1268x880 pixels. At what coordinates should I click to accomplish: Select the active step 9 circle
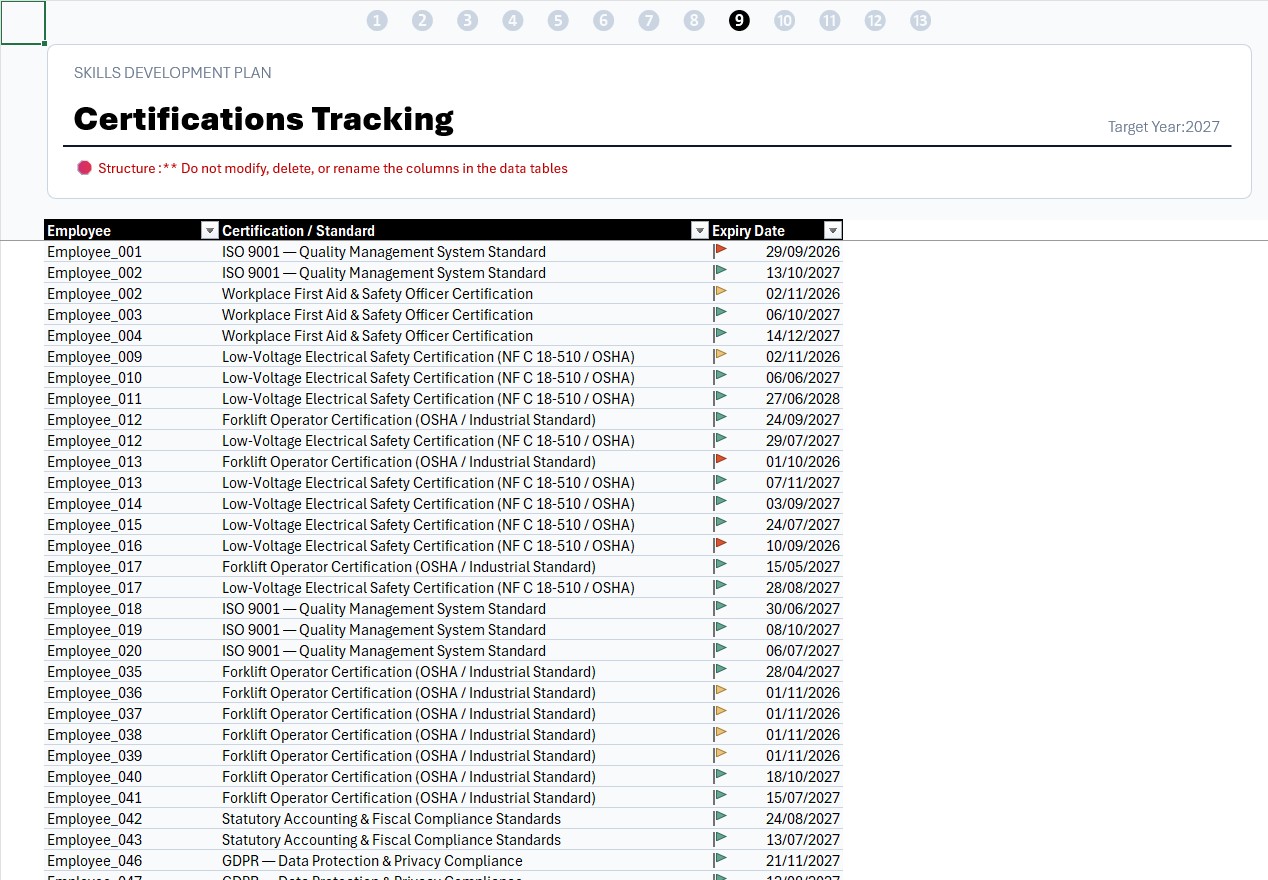pos(739,20)
